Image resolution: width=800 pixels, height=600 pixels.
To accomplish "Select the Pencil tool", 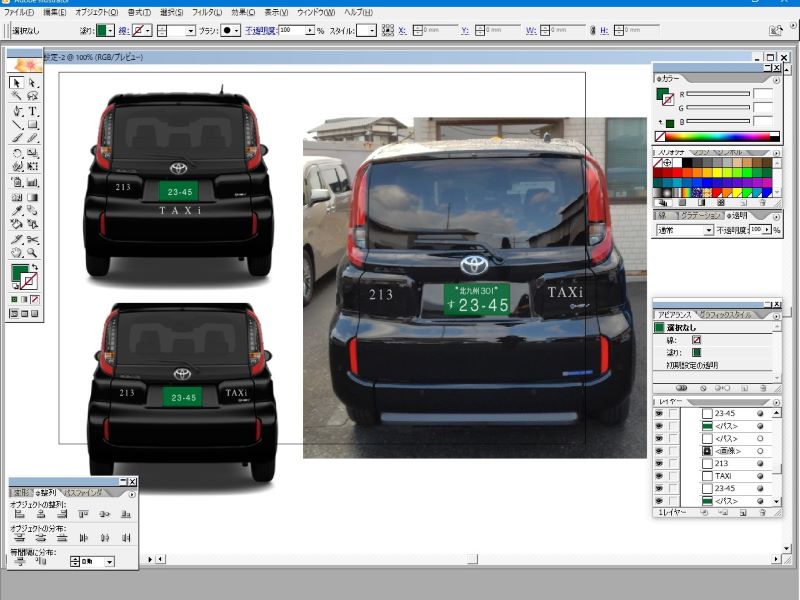I will pos(32,138).
